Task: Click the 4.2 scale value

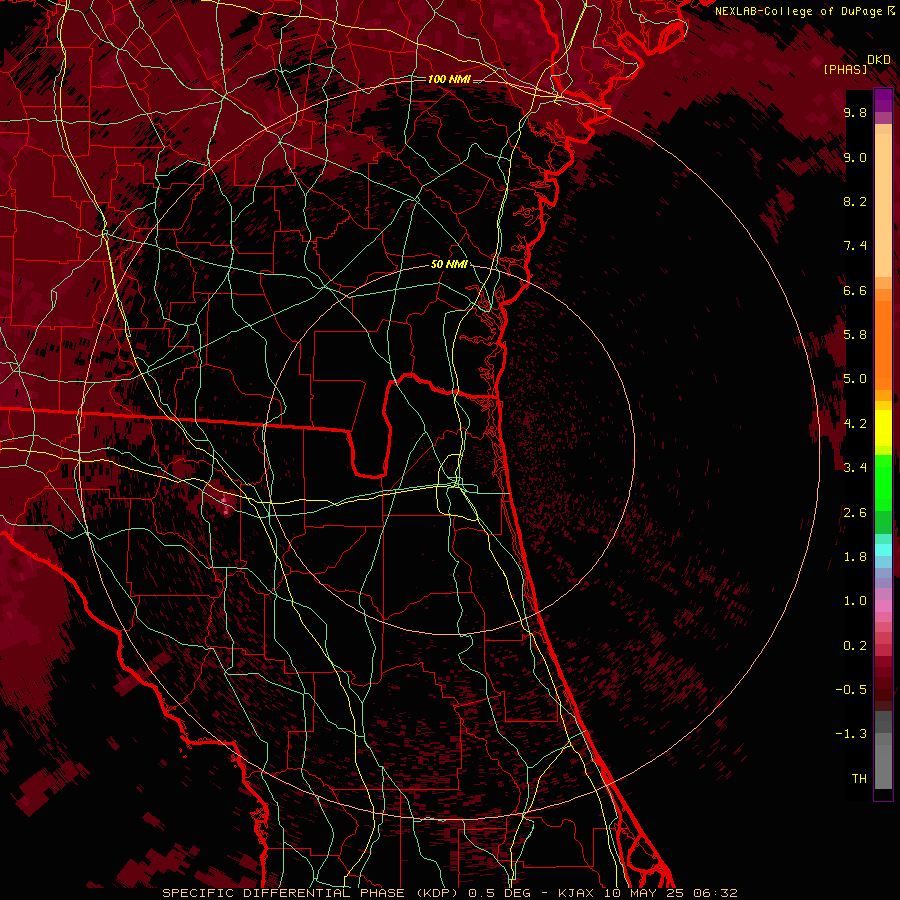Action: tap(855, 424)
